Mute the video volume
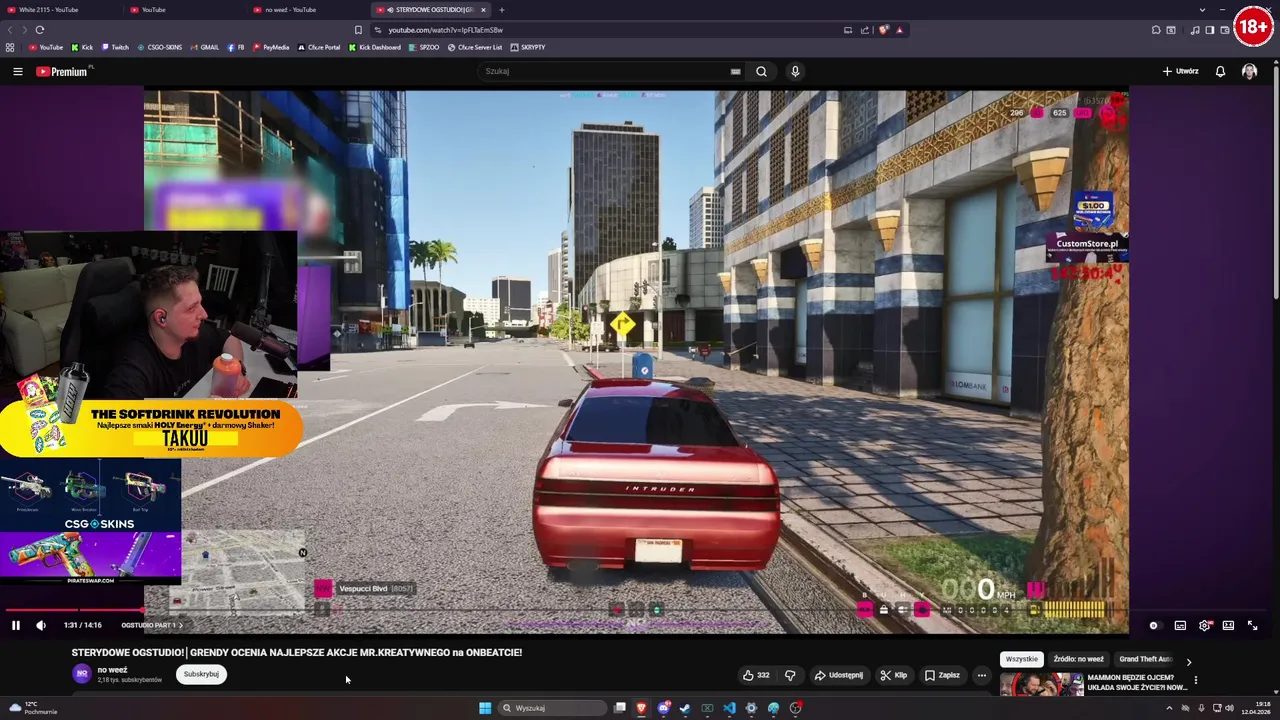Image resolution: width=1280 pixels, height=720 pixels. click(x=41, y=625)
